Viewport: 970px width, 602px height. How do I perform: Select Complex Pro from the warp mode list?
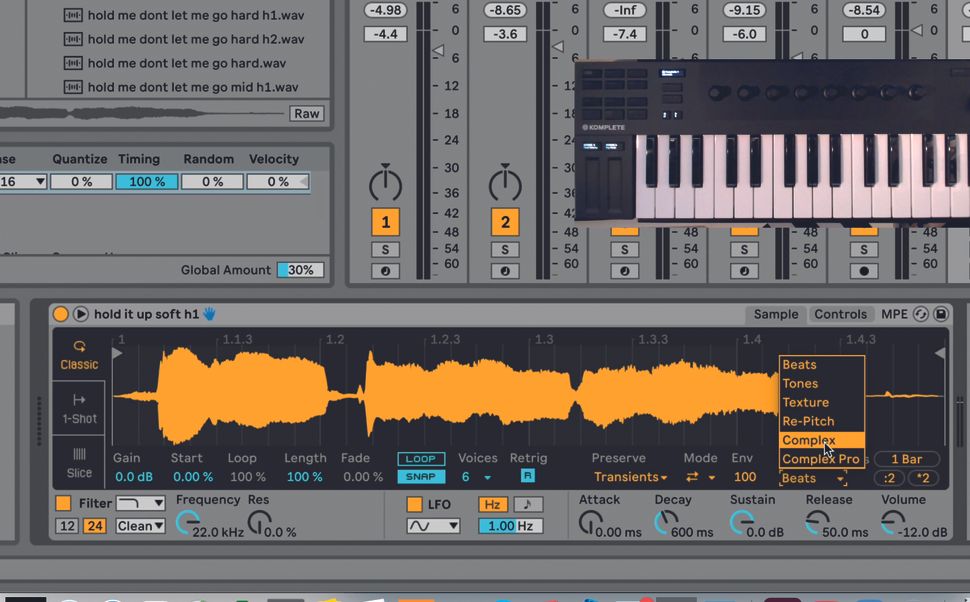click(x=821, y=459)
